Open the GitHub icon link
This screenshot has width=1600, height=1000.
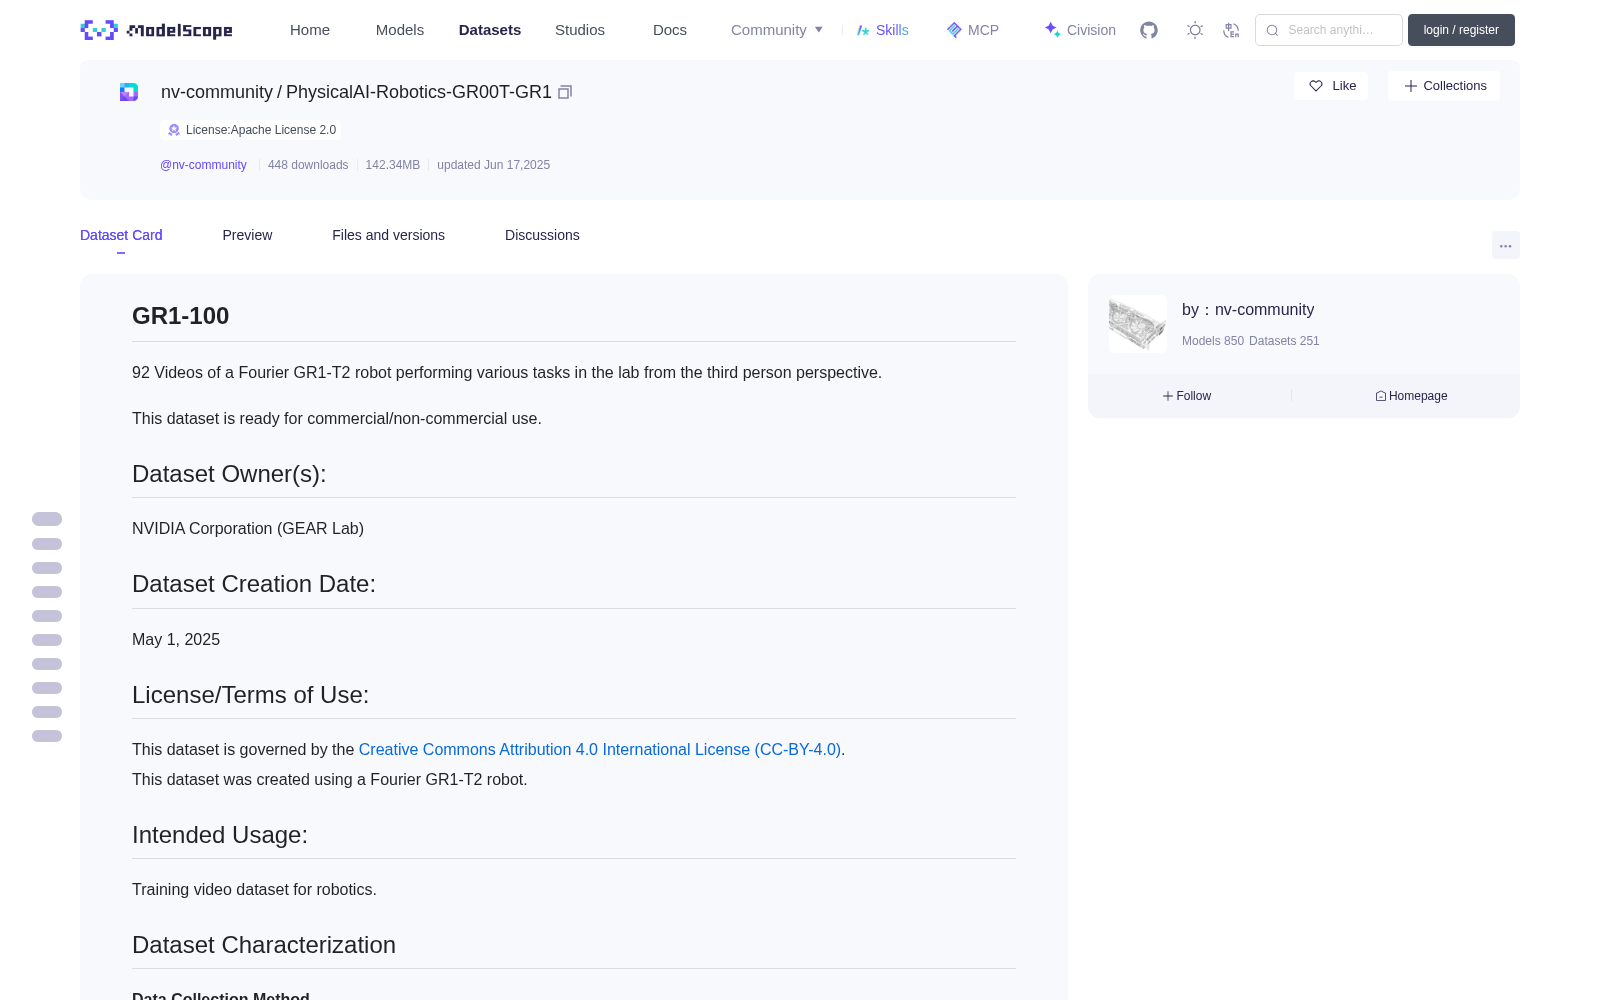click(x=1149, y=30)
